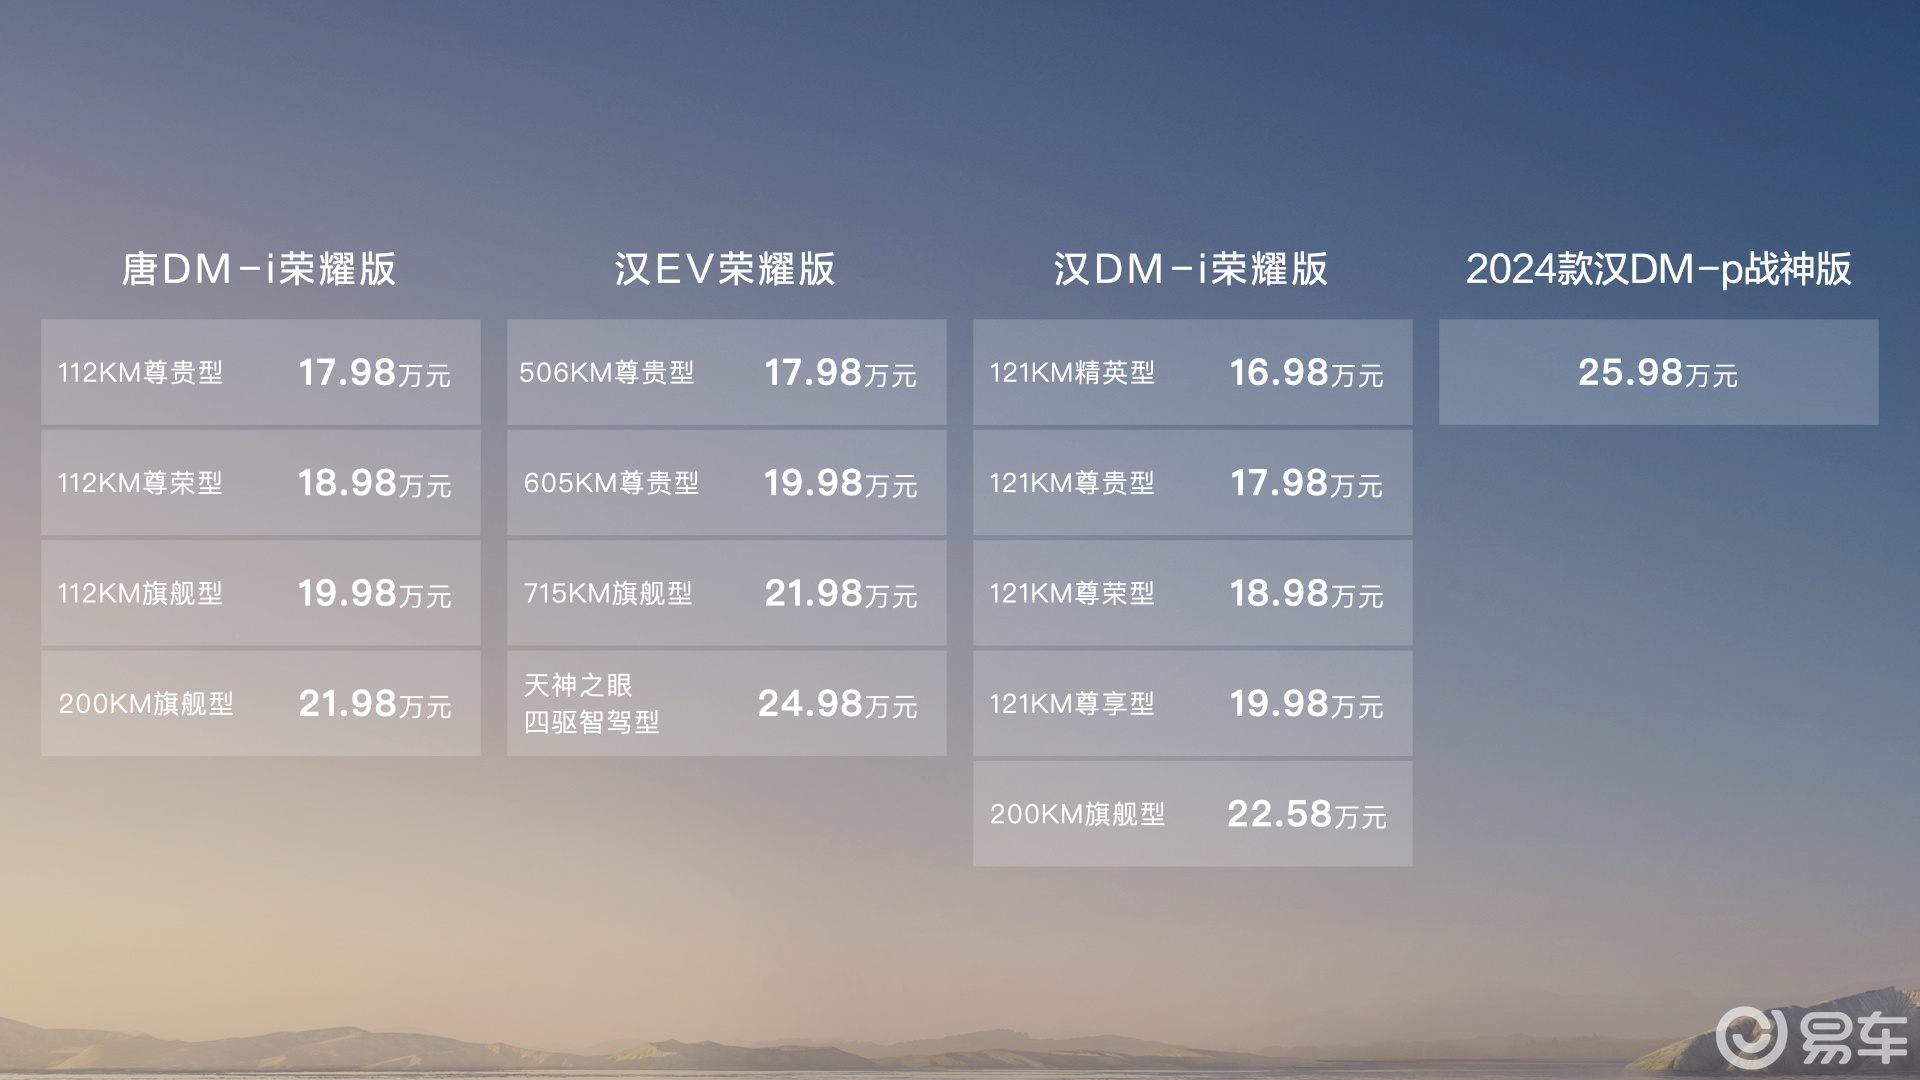The image size is (1920, 1080).
Task: Click the 汉DM-i荣耀版 column heading
Action: coord(1191,269)
